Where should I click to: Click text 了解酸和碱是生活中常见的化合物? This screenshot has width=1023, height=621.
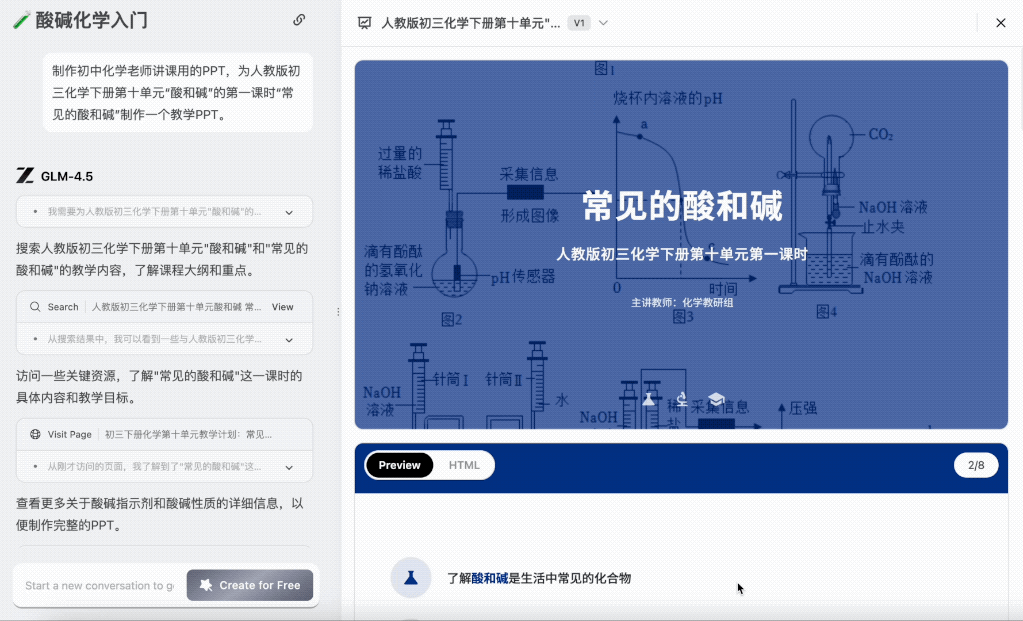539,578
